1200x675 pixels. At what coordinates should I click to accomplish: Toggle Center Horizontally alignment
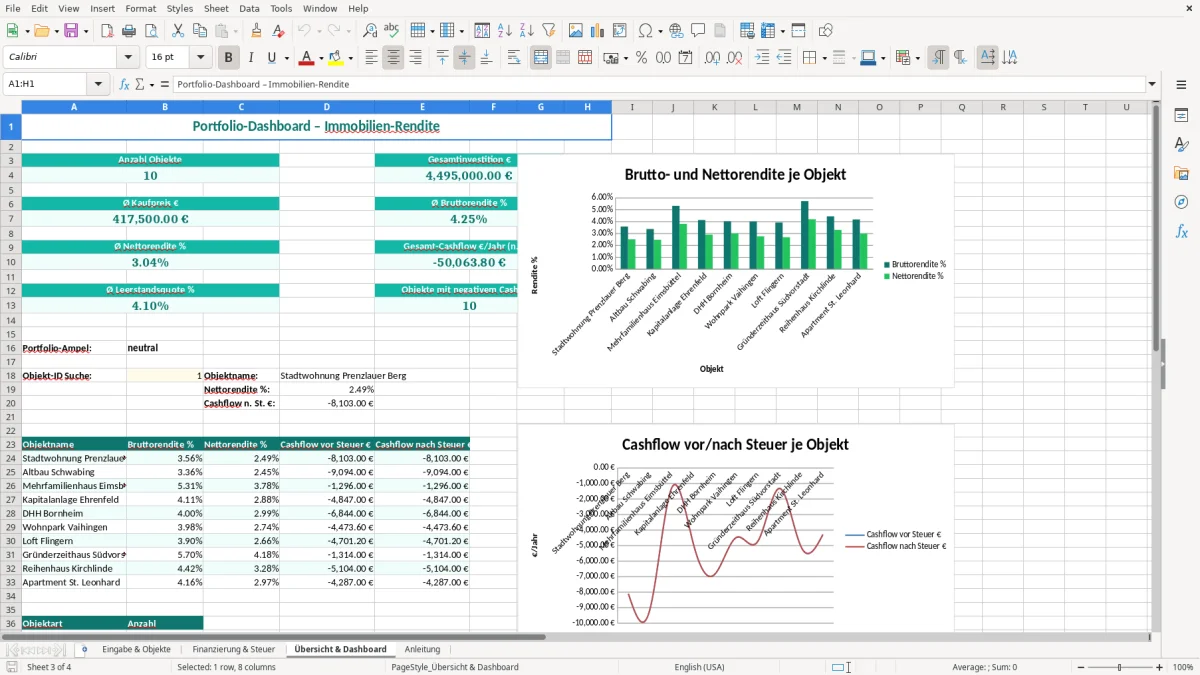tap(393, 58)
